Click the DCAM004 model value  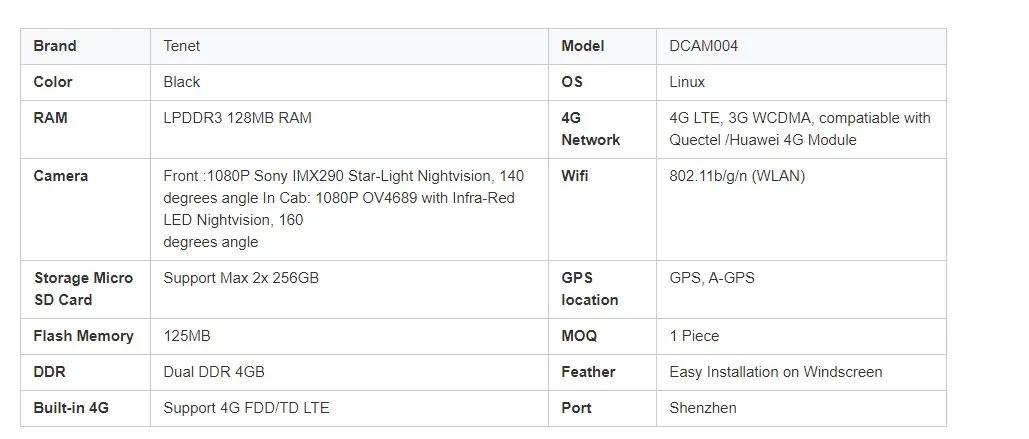pyautogui.click(x=704, y=46)
